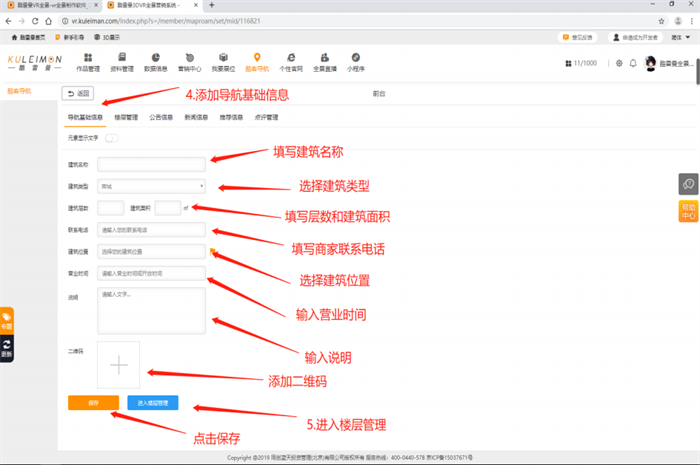Open the 'e' icon navigation item
Viewport: 700px width, 465px height.
(x=291, y=62)
